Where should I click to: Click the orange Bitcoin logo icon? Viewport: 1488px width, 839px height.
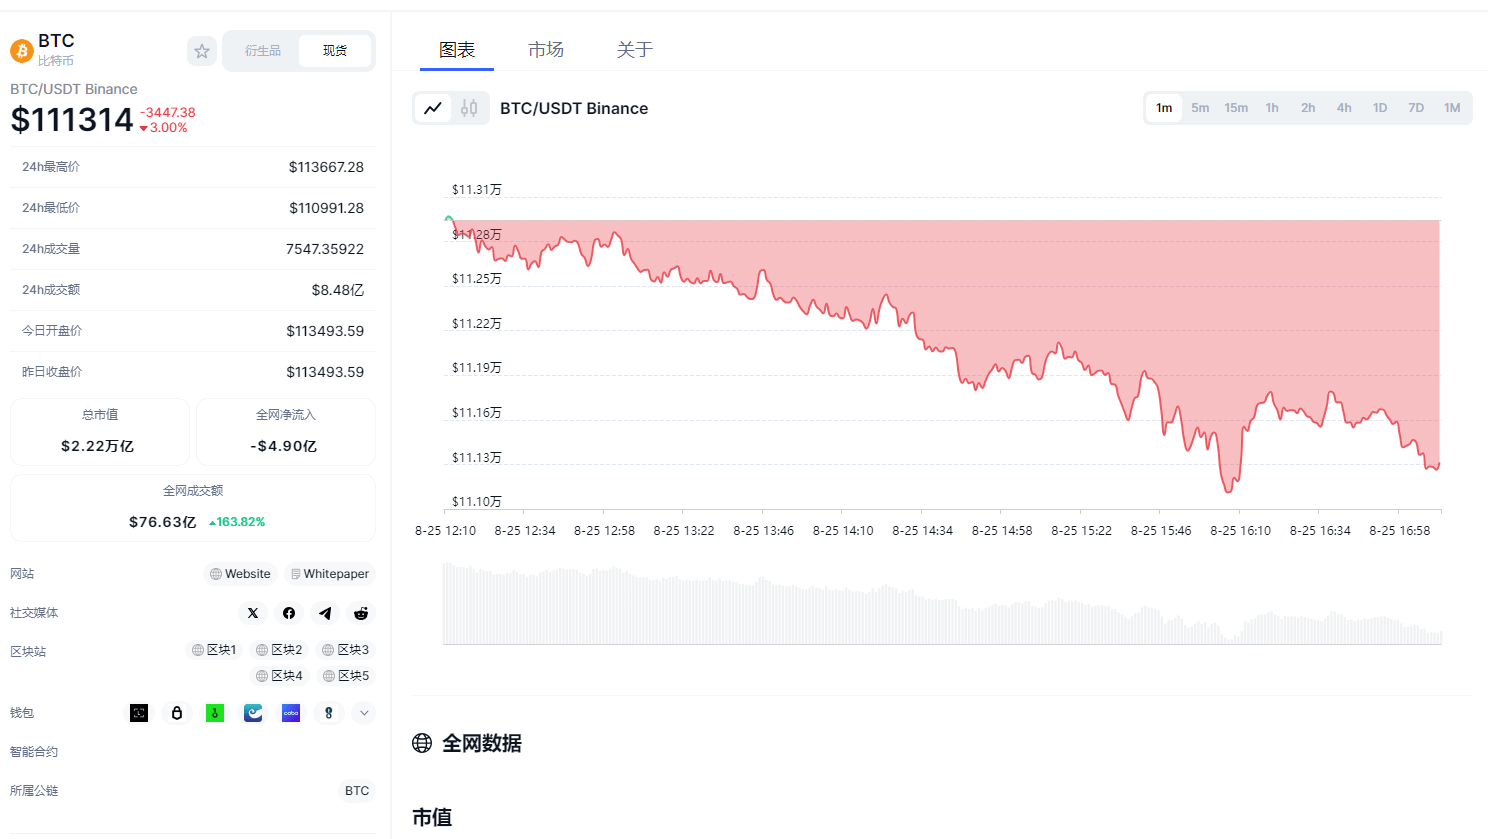[22, 50]
